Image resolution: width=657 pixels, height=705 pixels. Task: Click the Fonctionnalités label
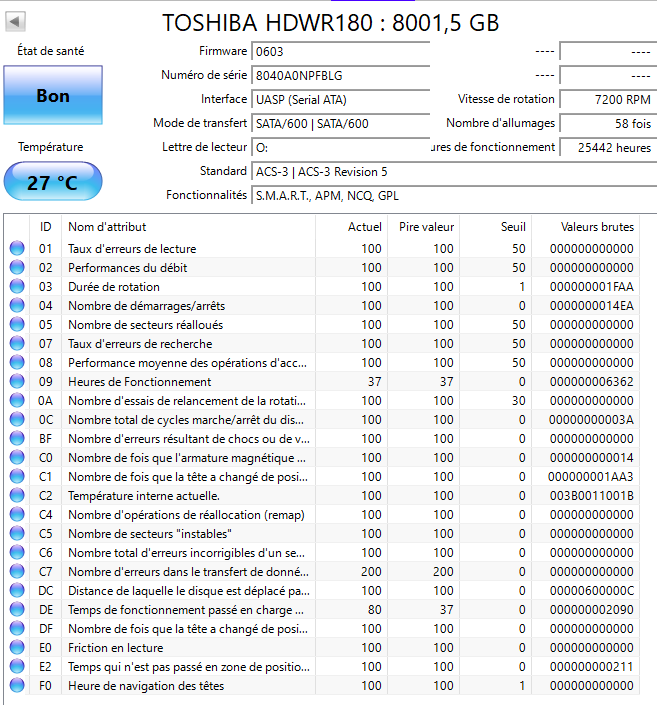(206, 195)
